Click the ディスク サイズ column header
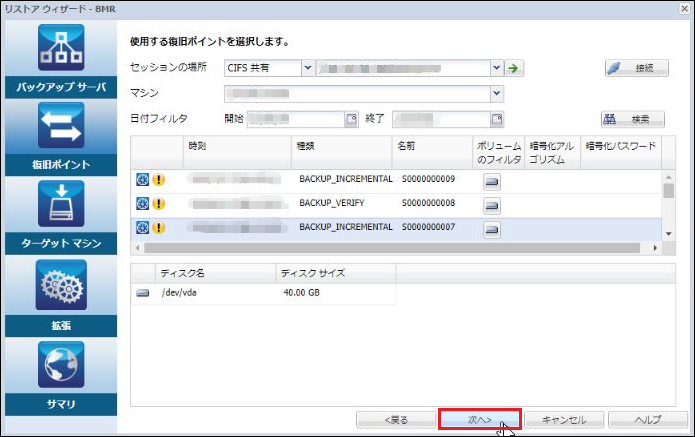The width and height of the screenshot is (695, 437). pyautogui.click(x=336, y=273)
